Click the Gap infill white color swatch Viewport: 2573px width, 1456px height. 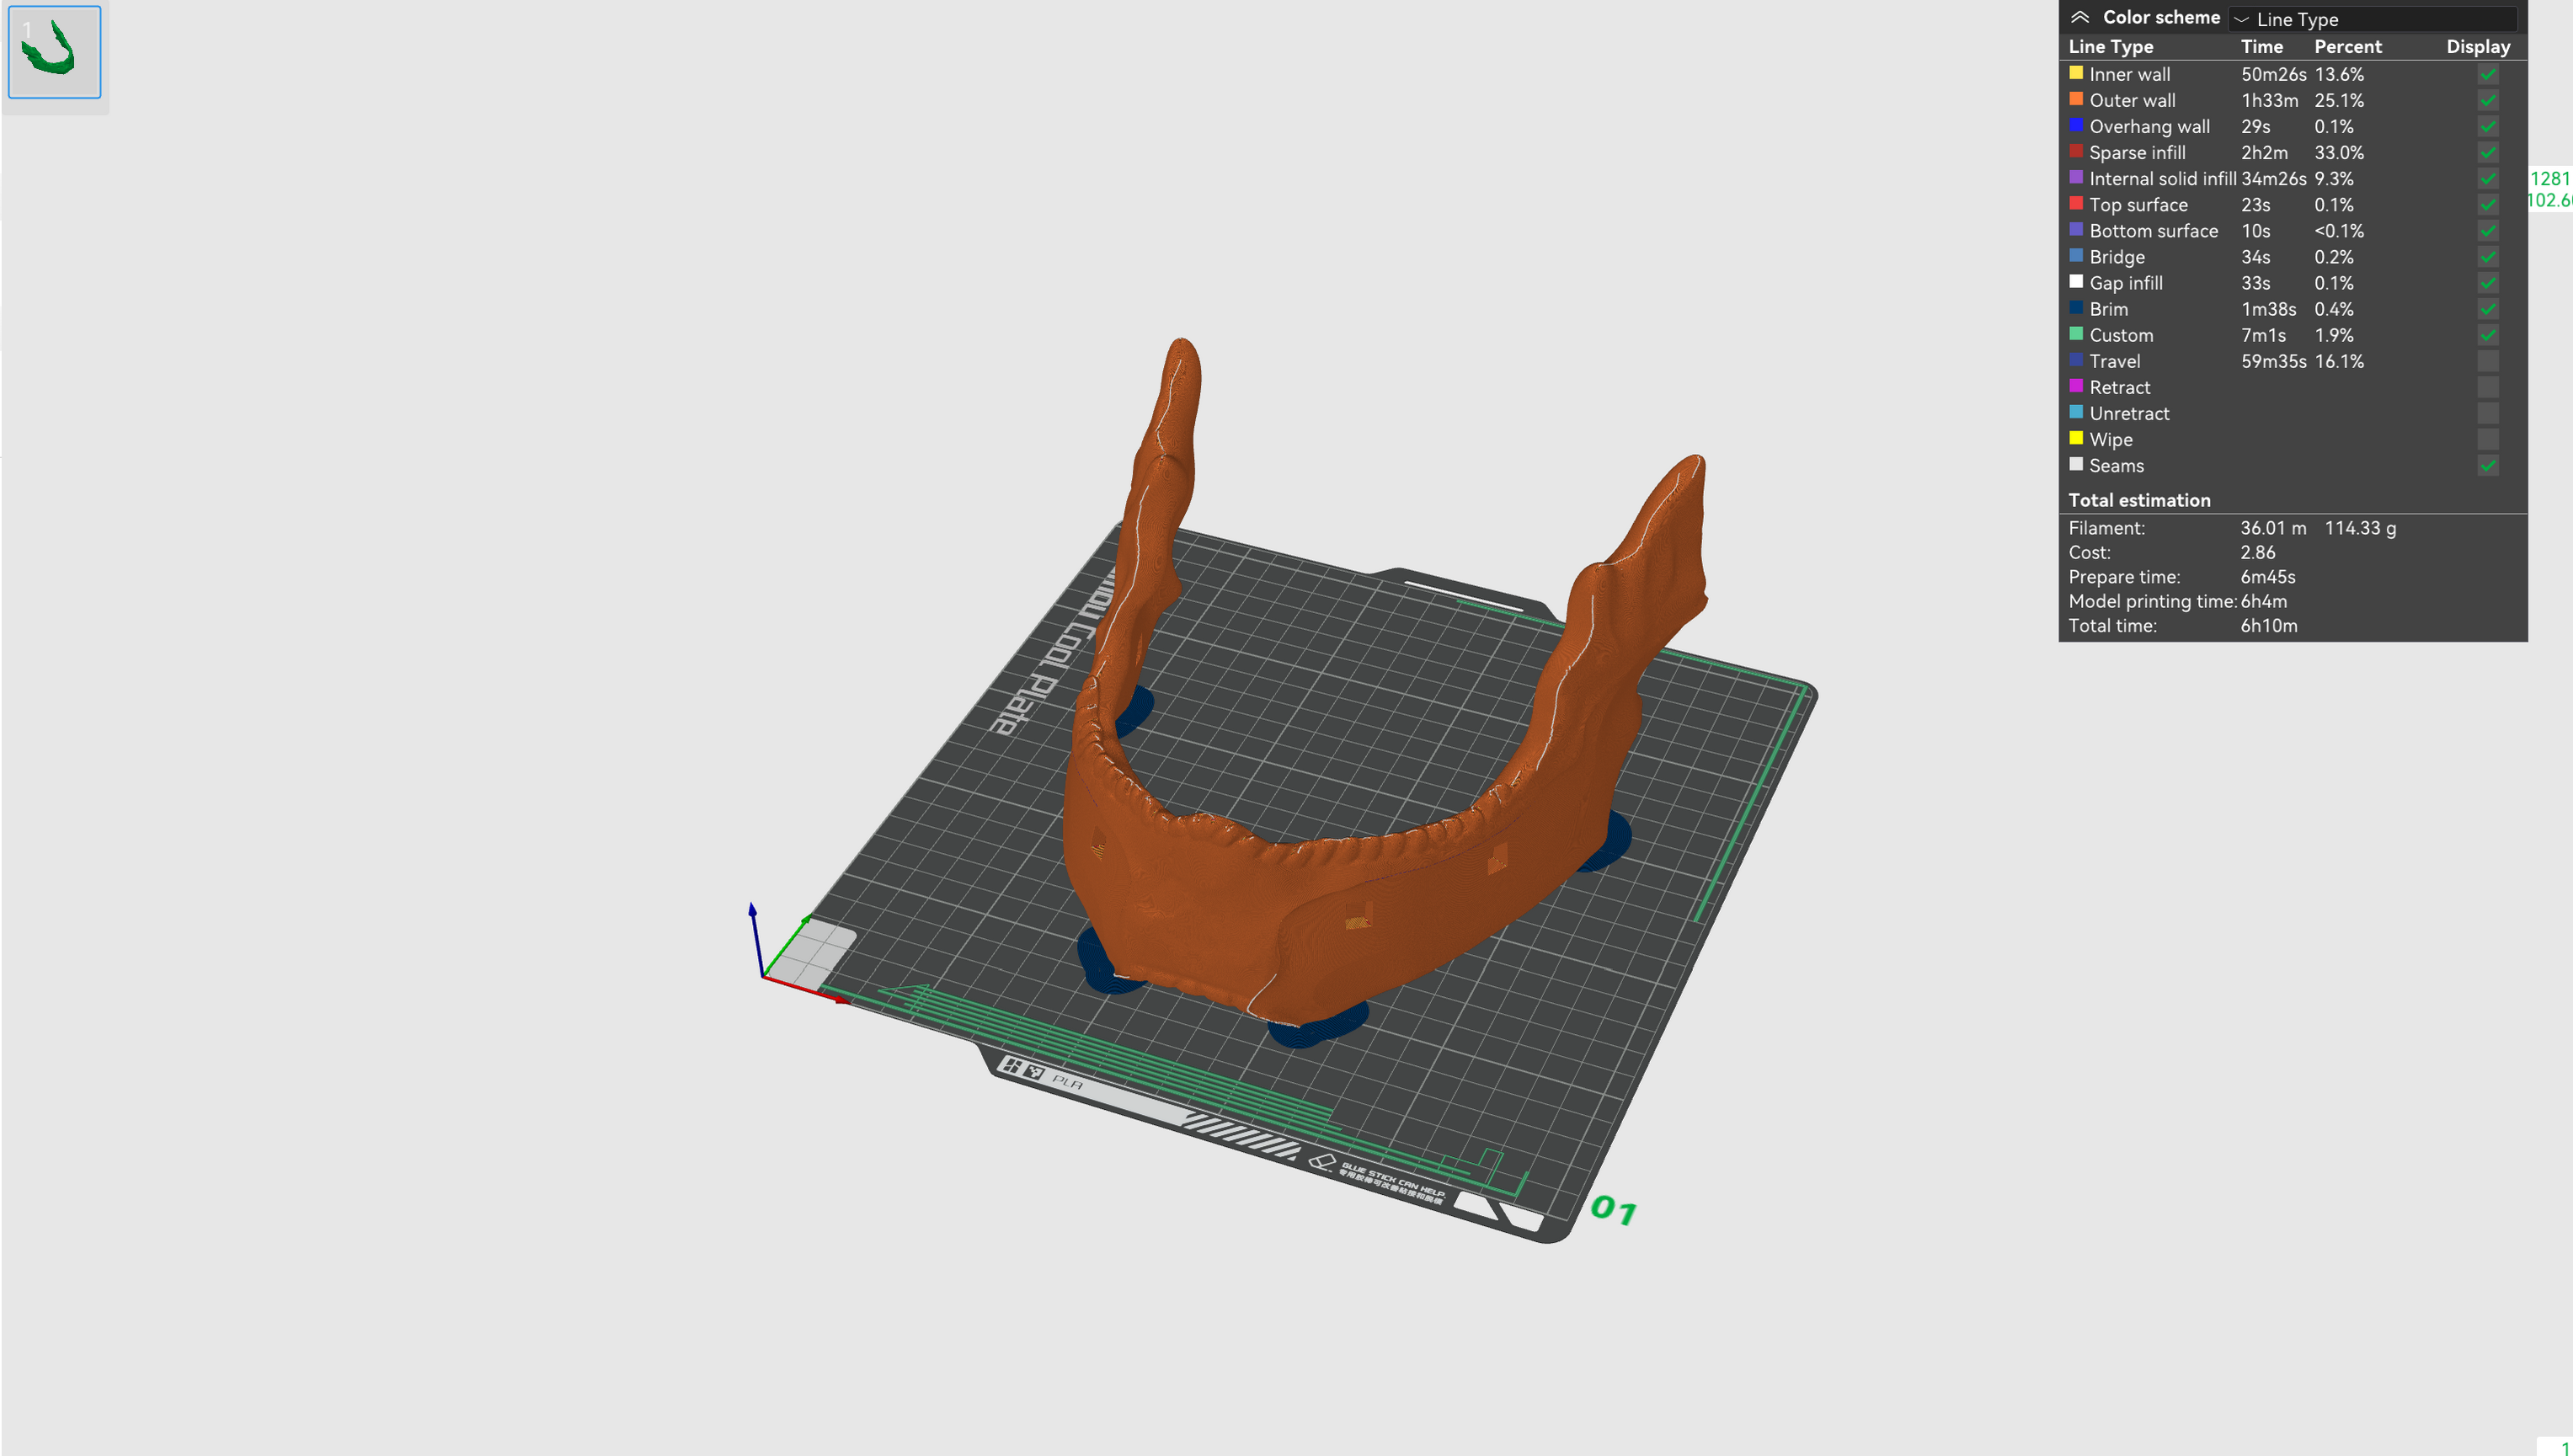click(x=2078, y=283)
